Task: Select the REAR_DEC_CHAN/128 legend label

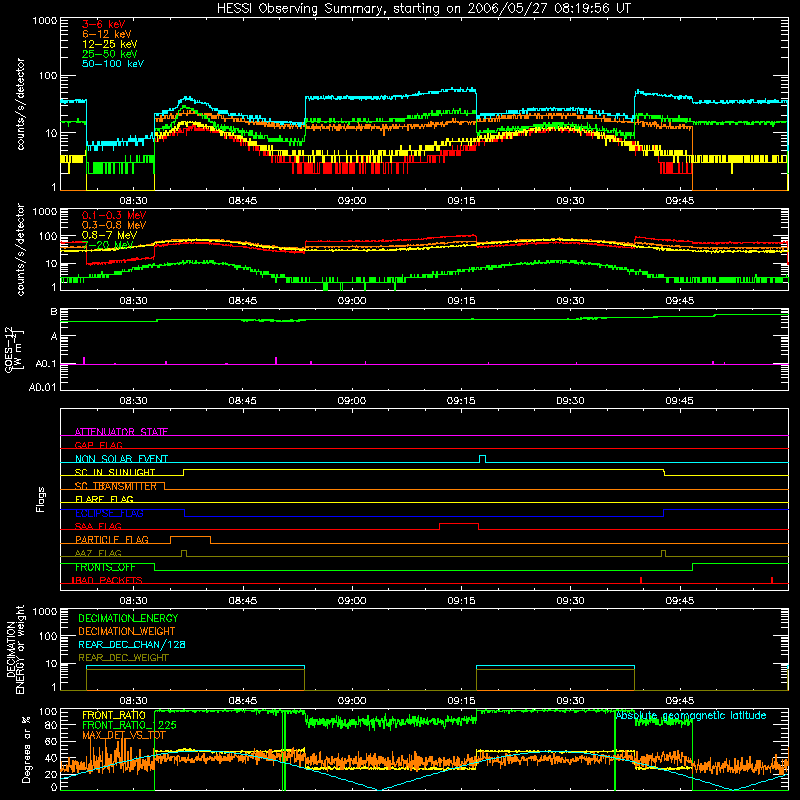Action: click(132, 644)
